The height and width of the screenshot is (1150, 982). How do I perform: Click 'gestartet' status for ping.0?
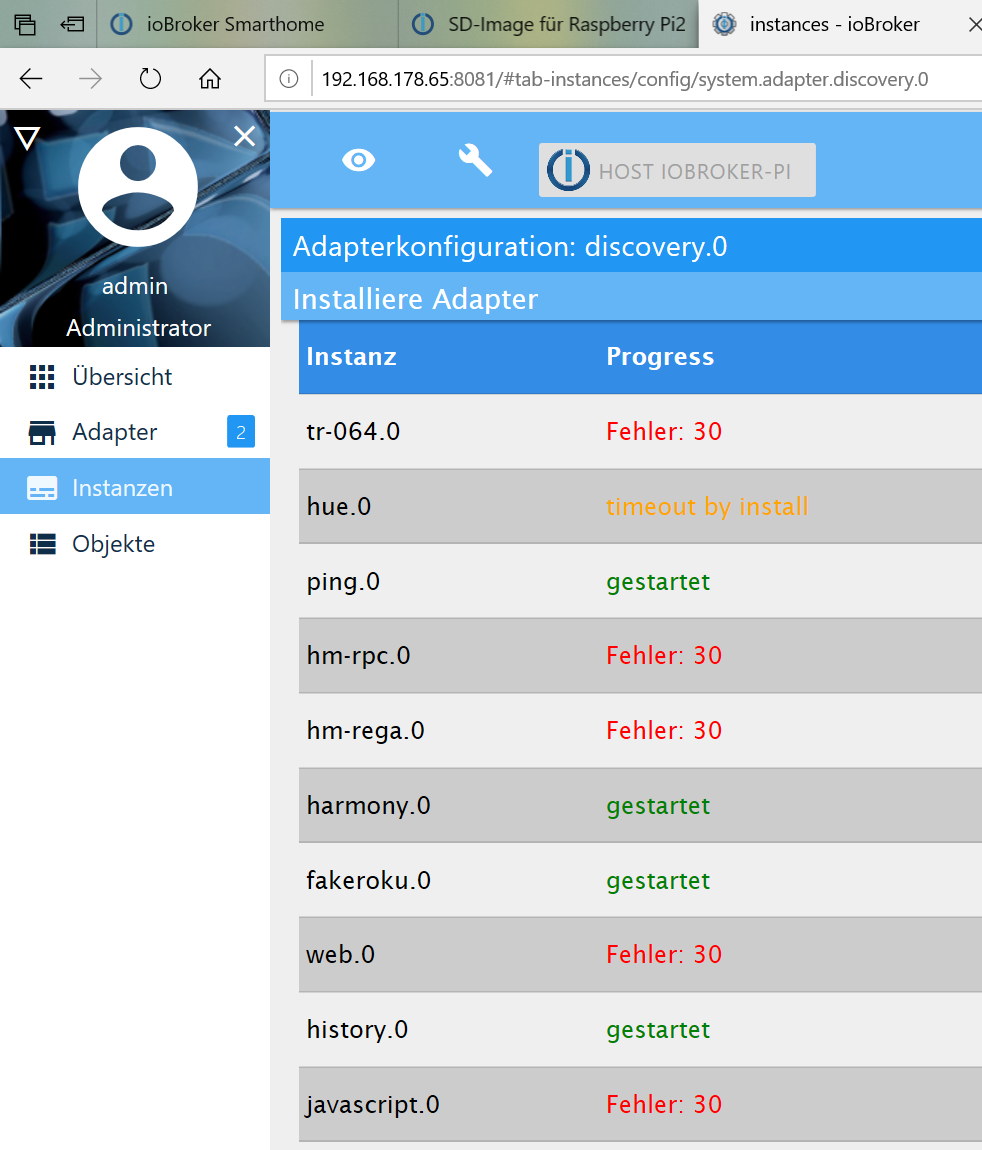click(x=658, y=582)
